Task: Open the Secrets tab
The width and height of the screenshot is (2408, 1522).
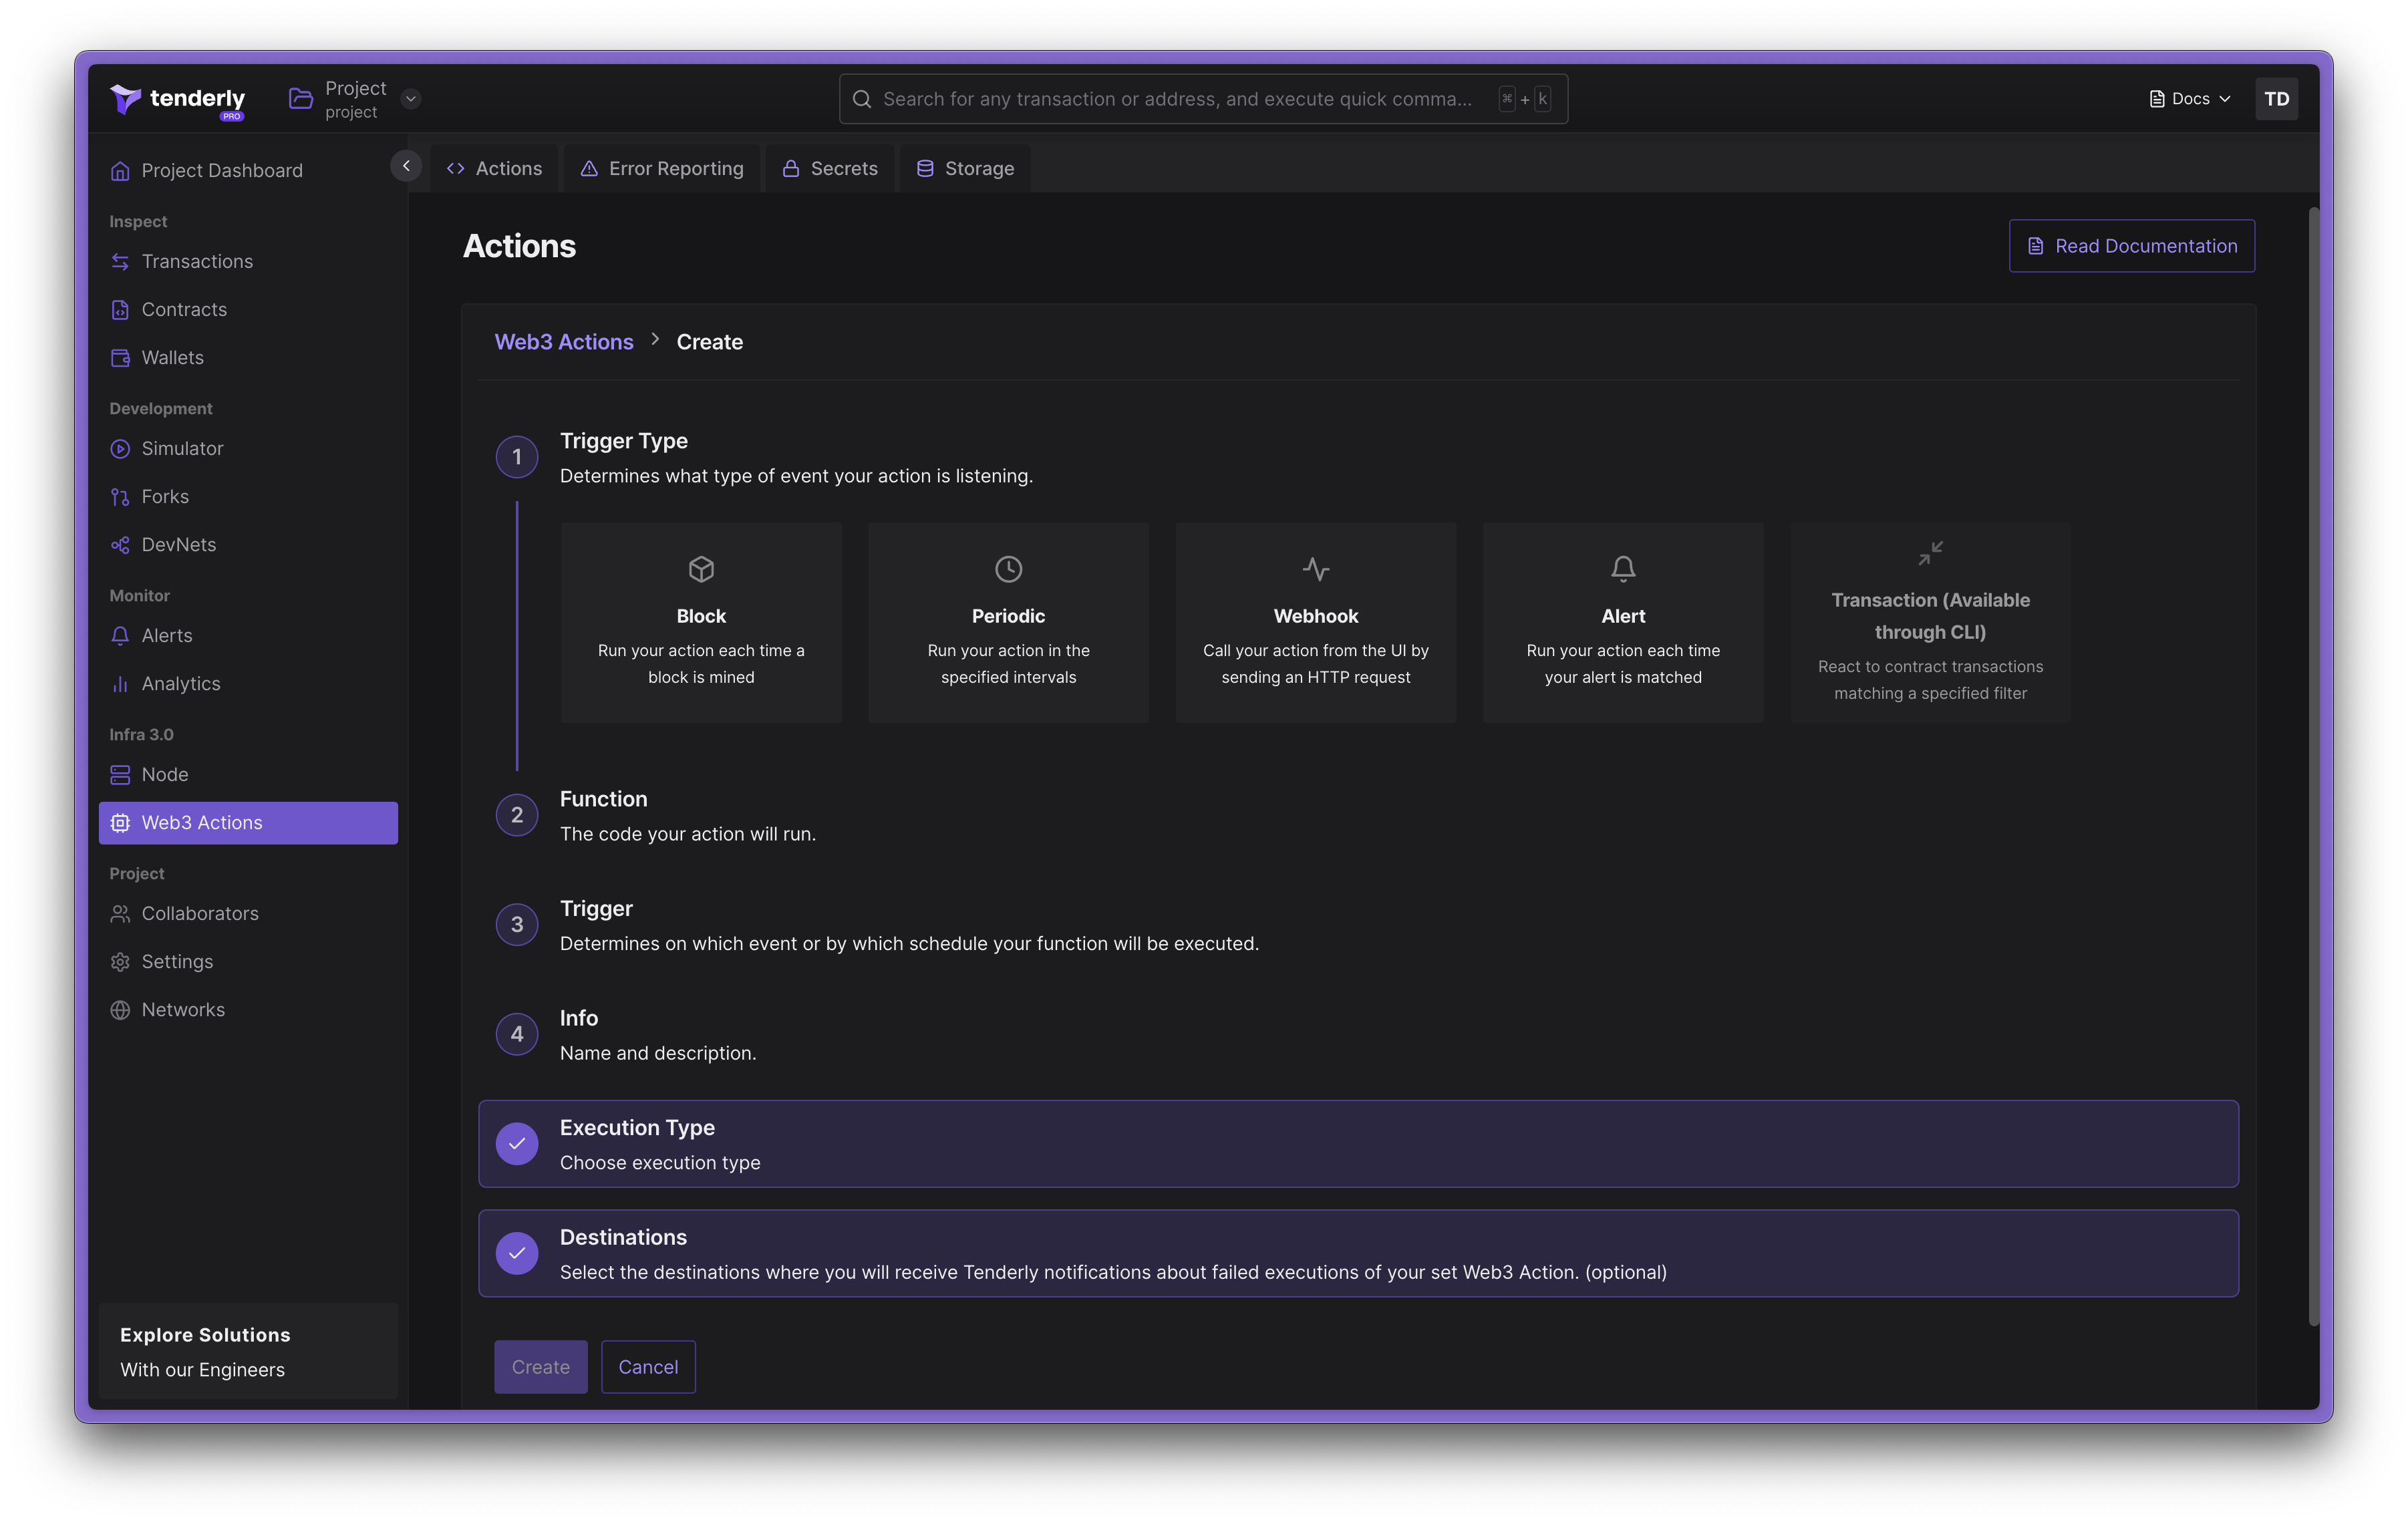Action: [x=829, y=169]
